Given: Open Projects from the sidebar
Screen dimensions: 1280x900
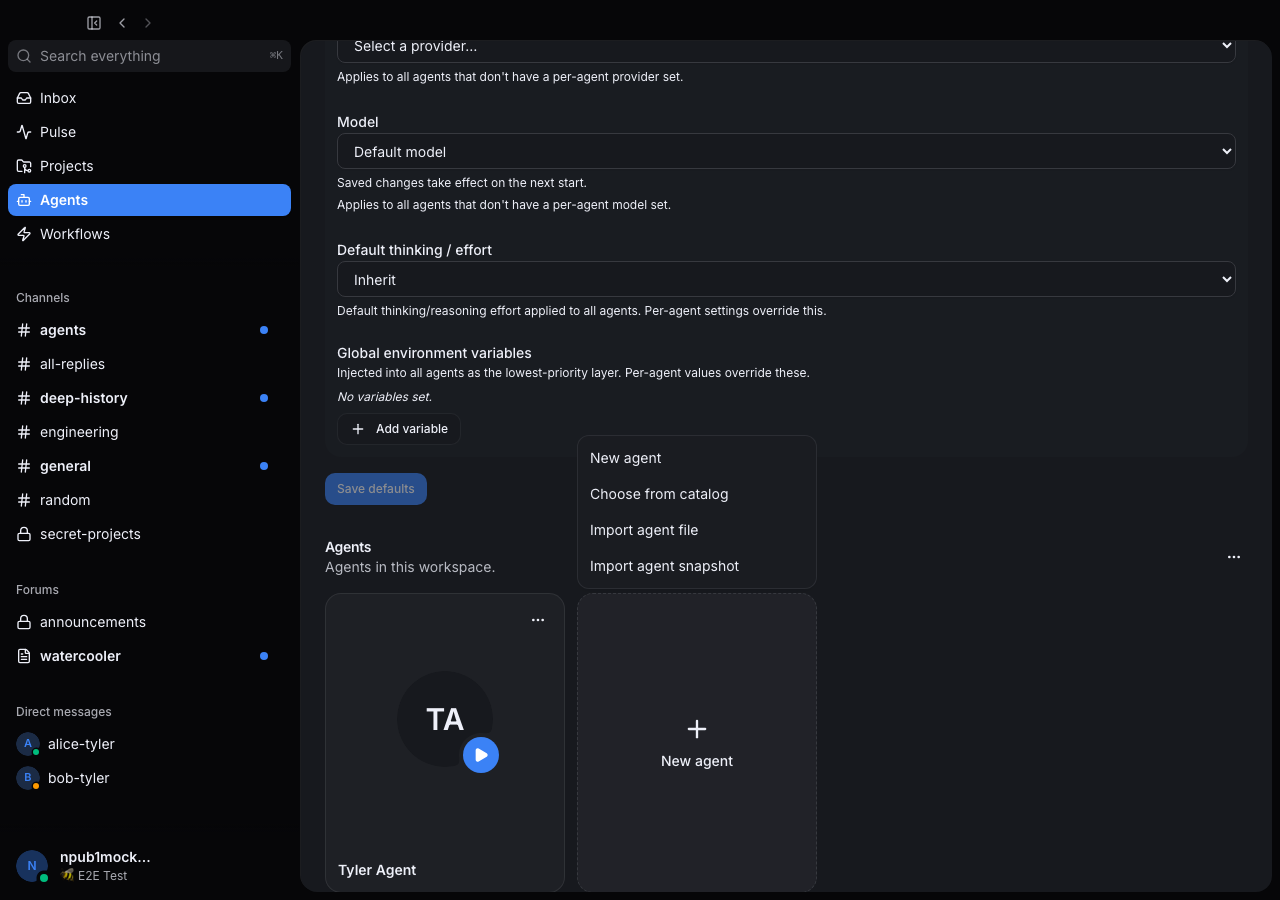Looking at the screenshot, I should [149, 166].
